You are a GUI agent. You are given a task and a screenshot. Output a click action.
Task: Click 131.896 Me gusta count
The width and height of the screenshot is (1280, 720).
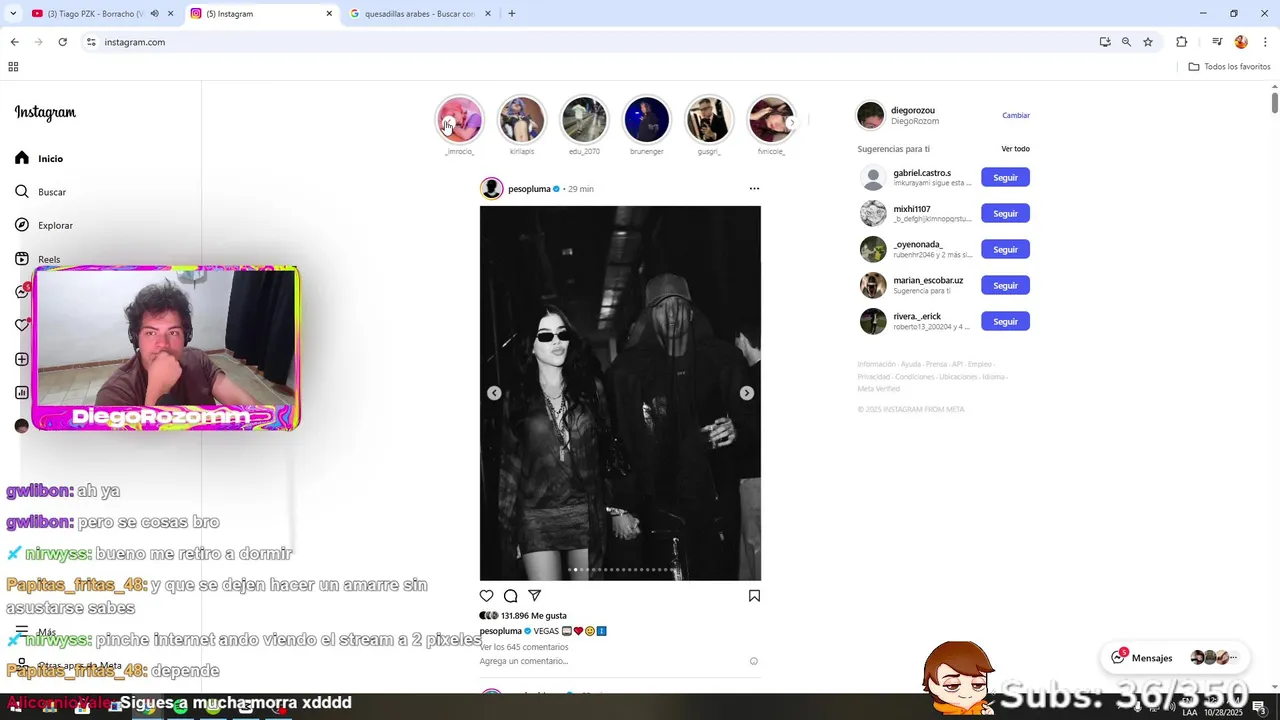534,616
